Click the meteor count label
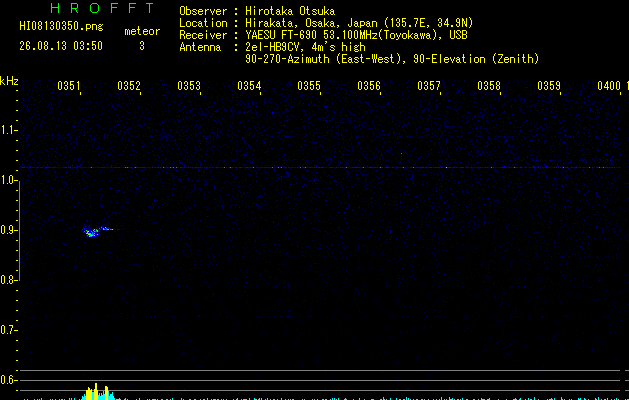Viewport: 629px width, 400px height. (x=142, y=31)
